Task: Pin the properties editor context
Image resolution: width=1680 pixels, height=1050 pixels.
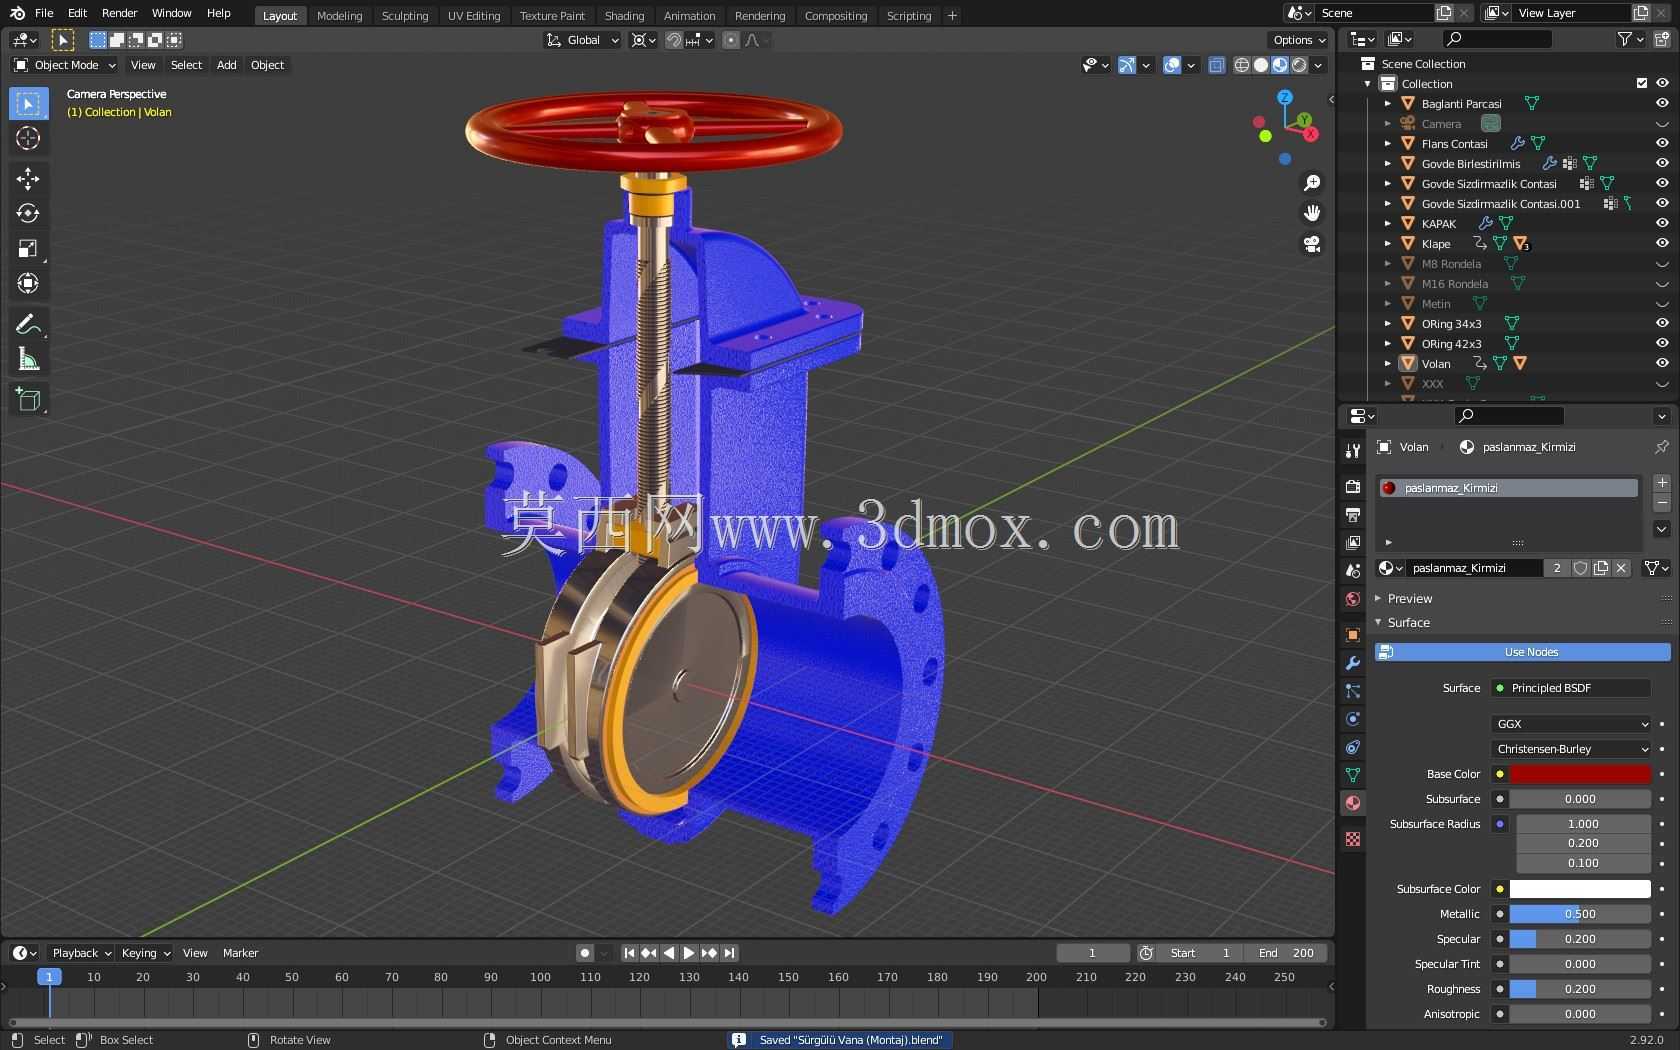Action: point(1661,447)
